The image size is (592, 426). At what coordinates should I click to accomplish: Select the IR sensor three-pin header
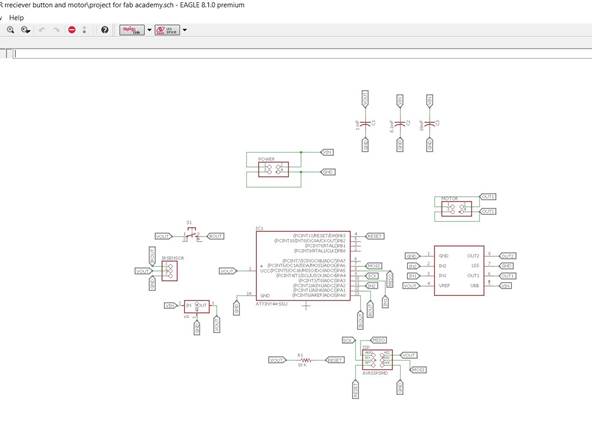170,271
